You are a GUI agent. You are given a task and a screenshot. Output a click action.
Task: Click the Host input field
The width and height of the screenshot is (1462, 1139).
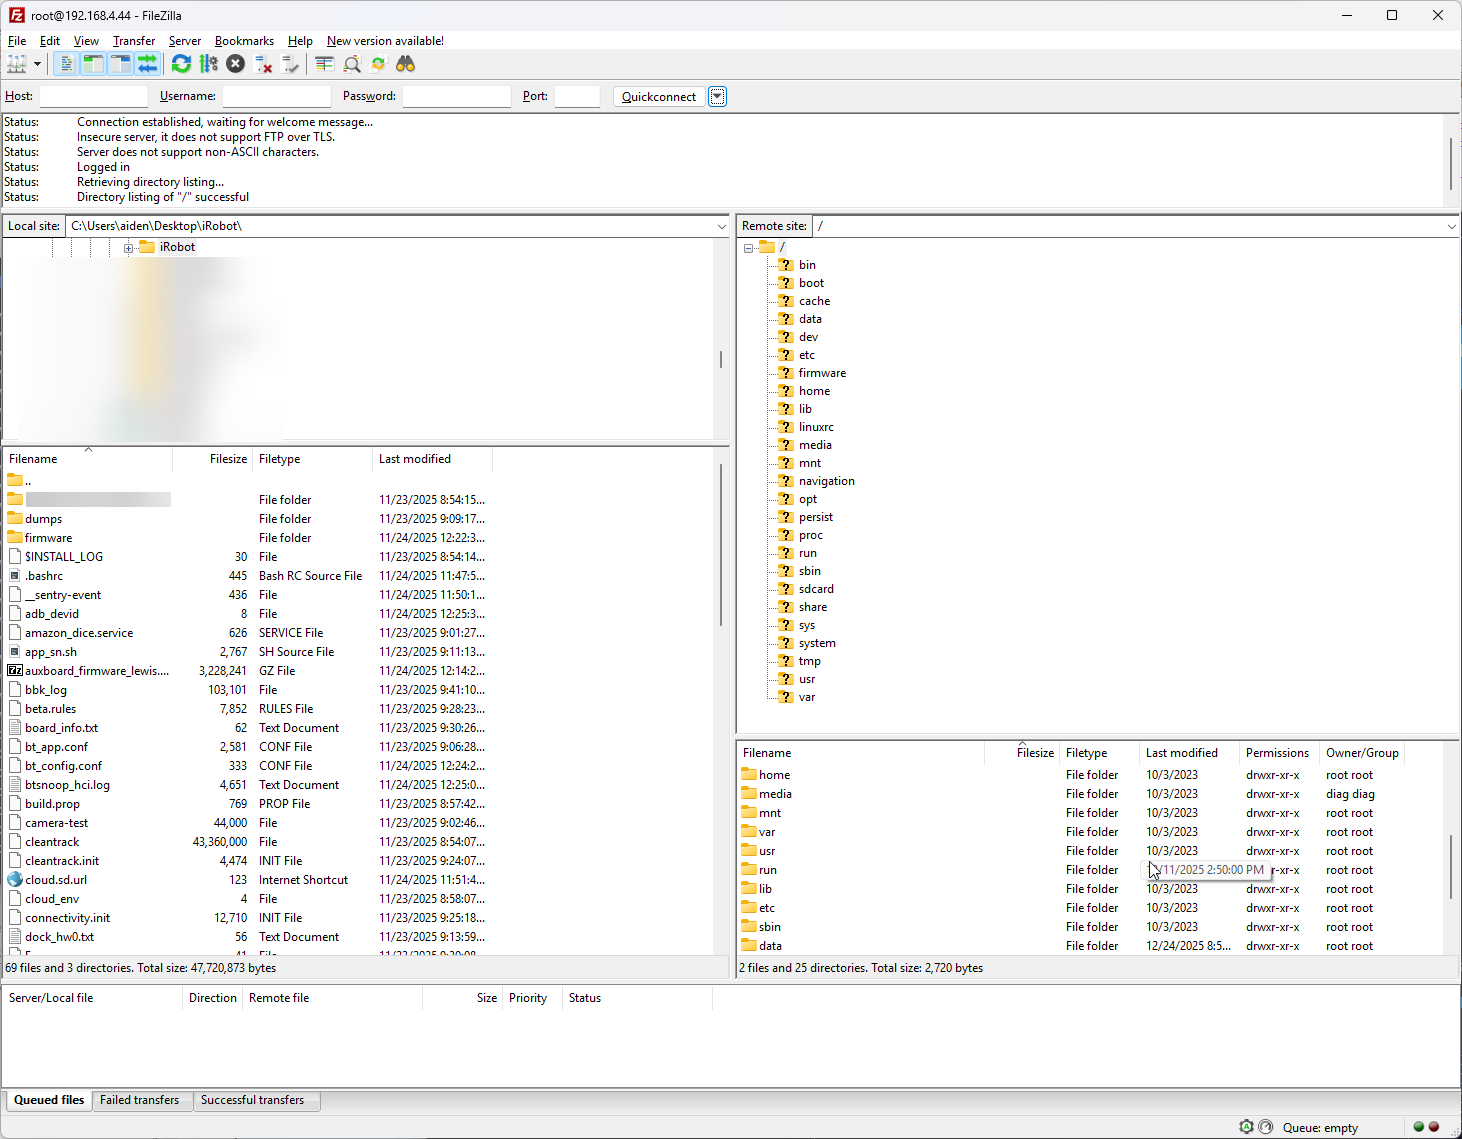93,97
